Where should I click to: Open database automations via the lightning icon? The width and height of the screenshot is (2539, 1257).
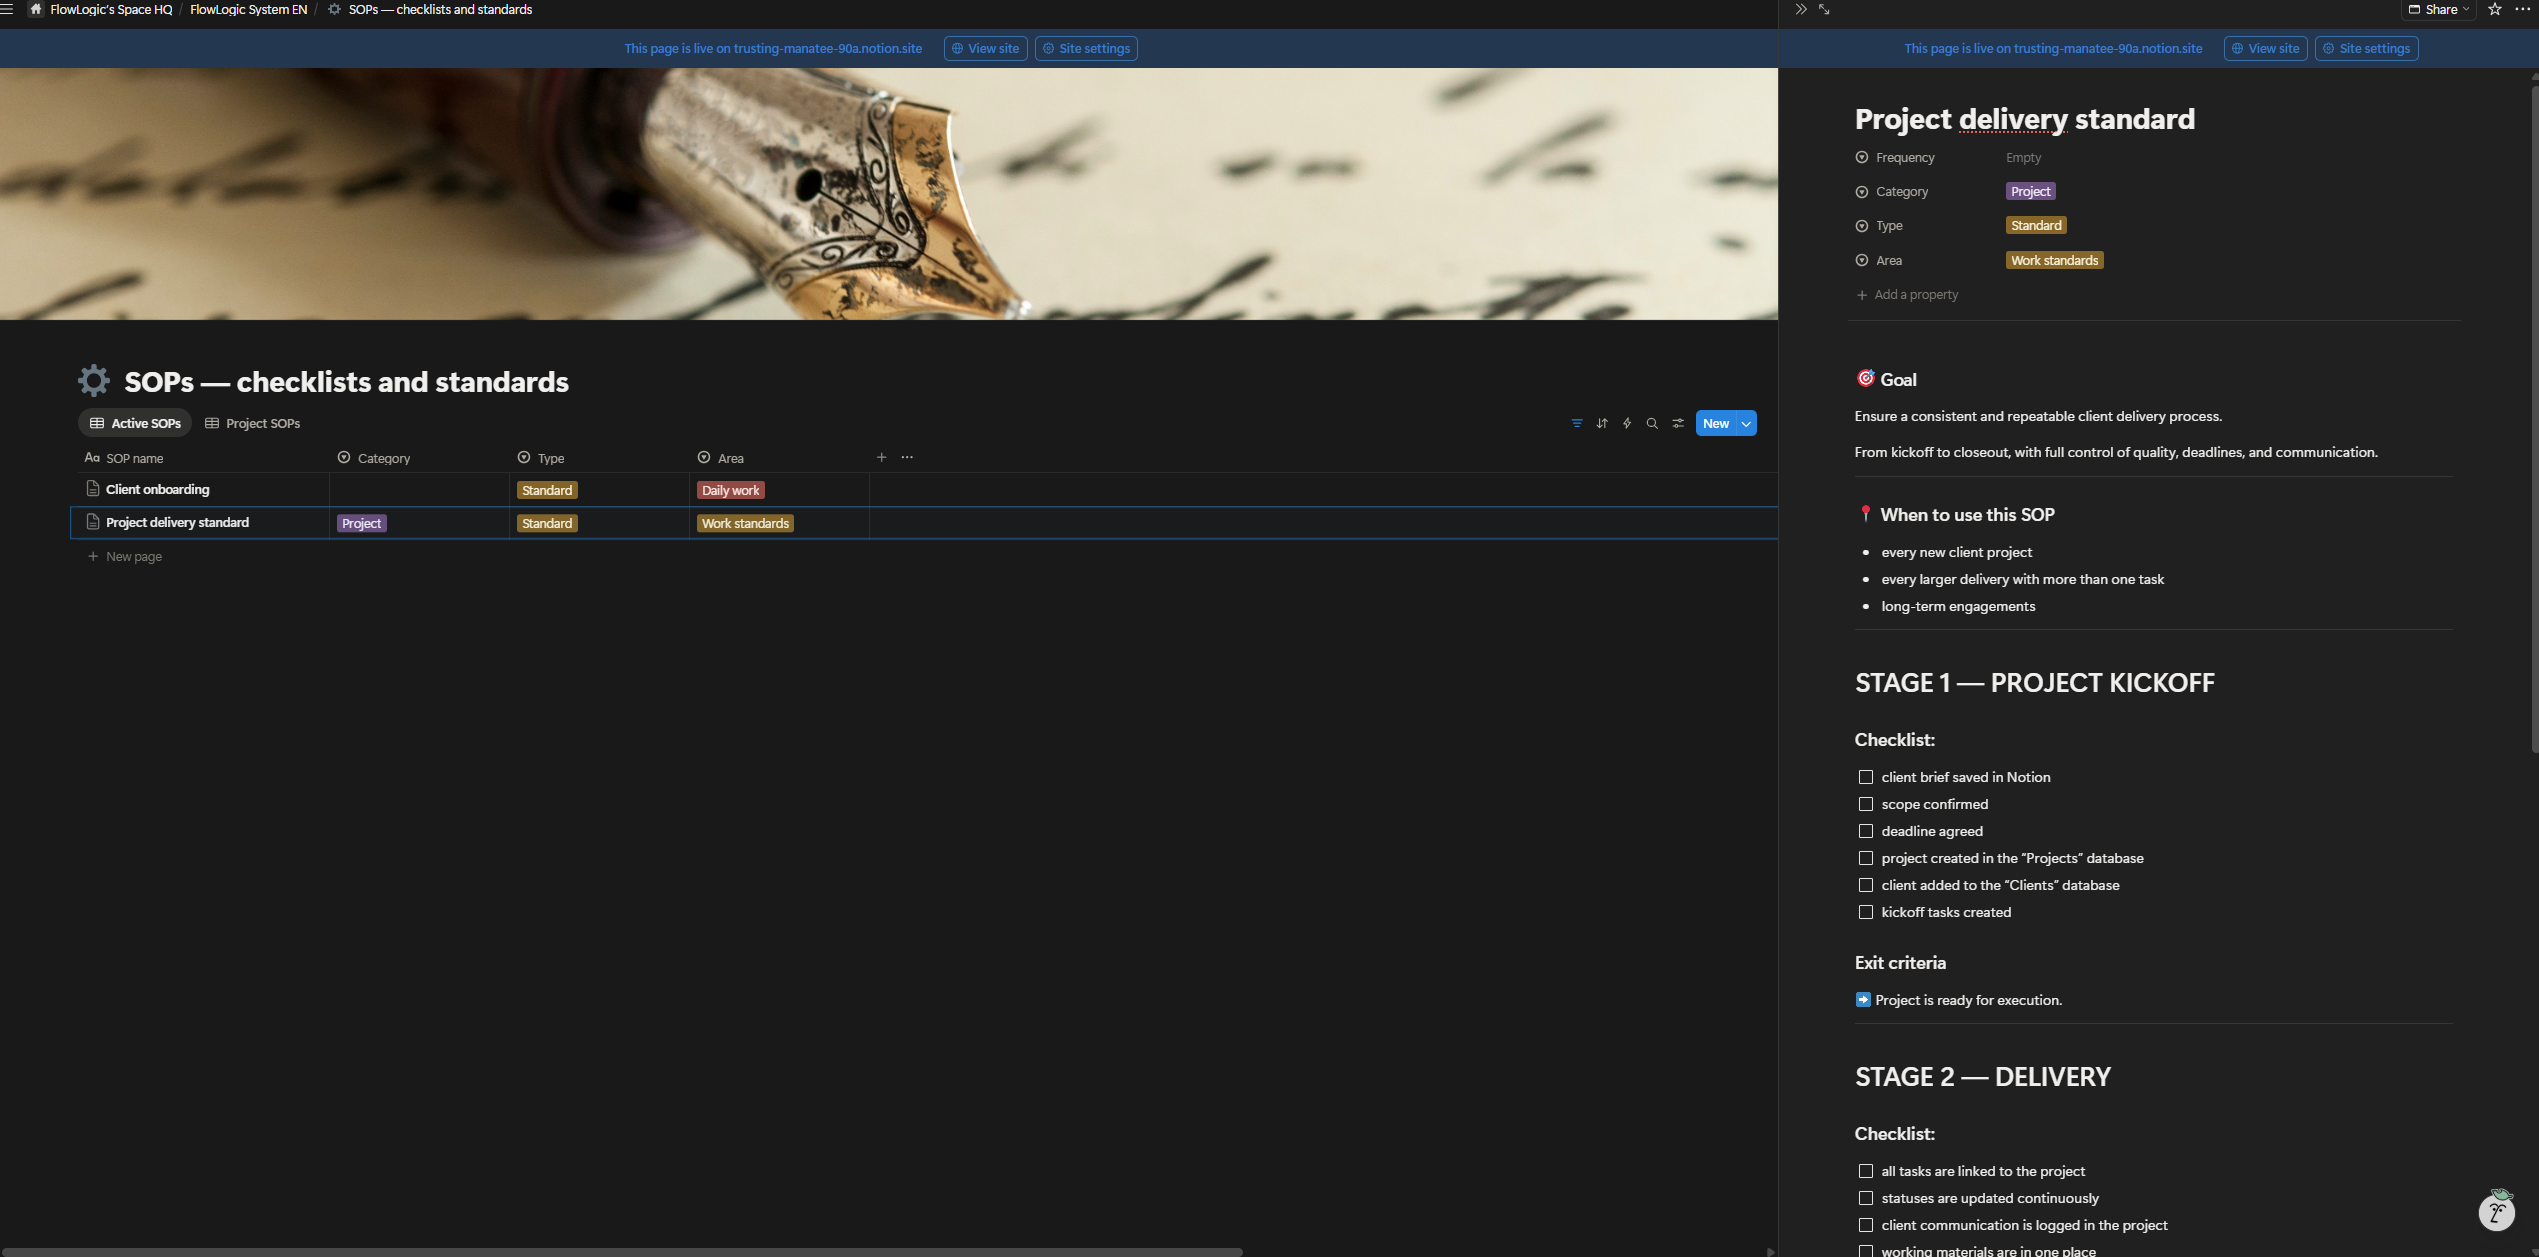click(x=1627, y=423)
